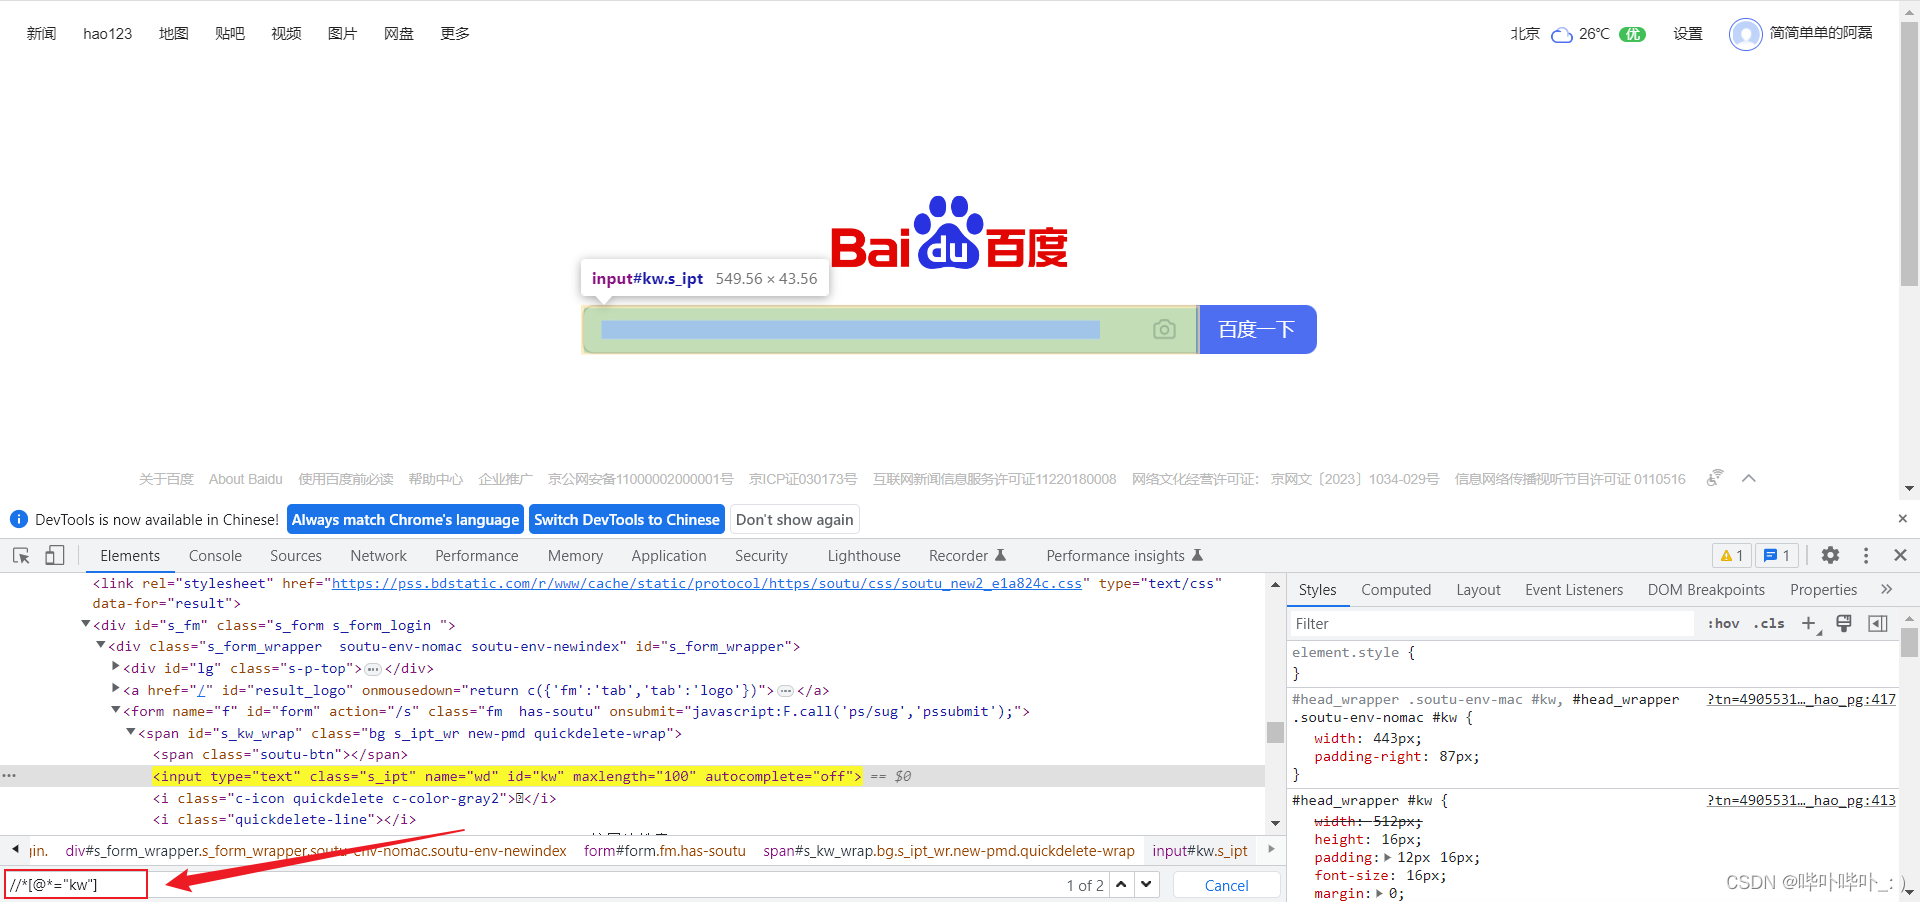Image resolution: width=1920 pixels, height=902 pixels.
Task: Open the Lighthouse tab
Action: 864,556
